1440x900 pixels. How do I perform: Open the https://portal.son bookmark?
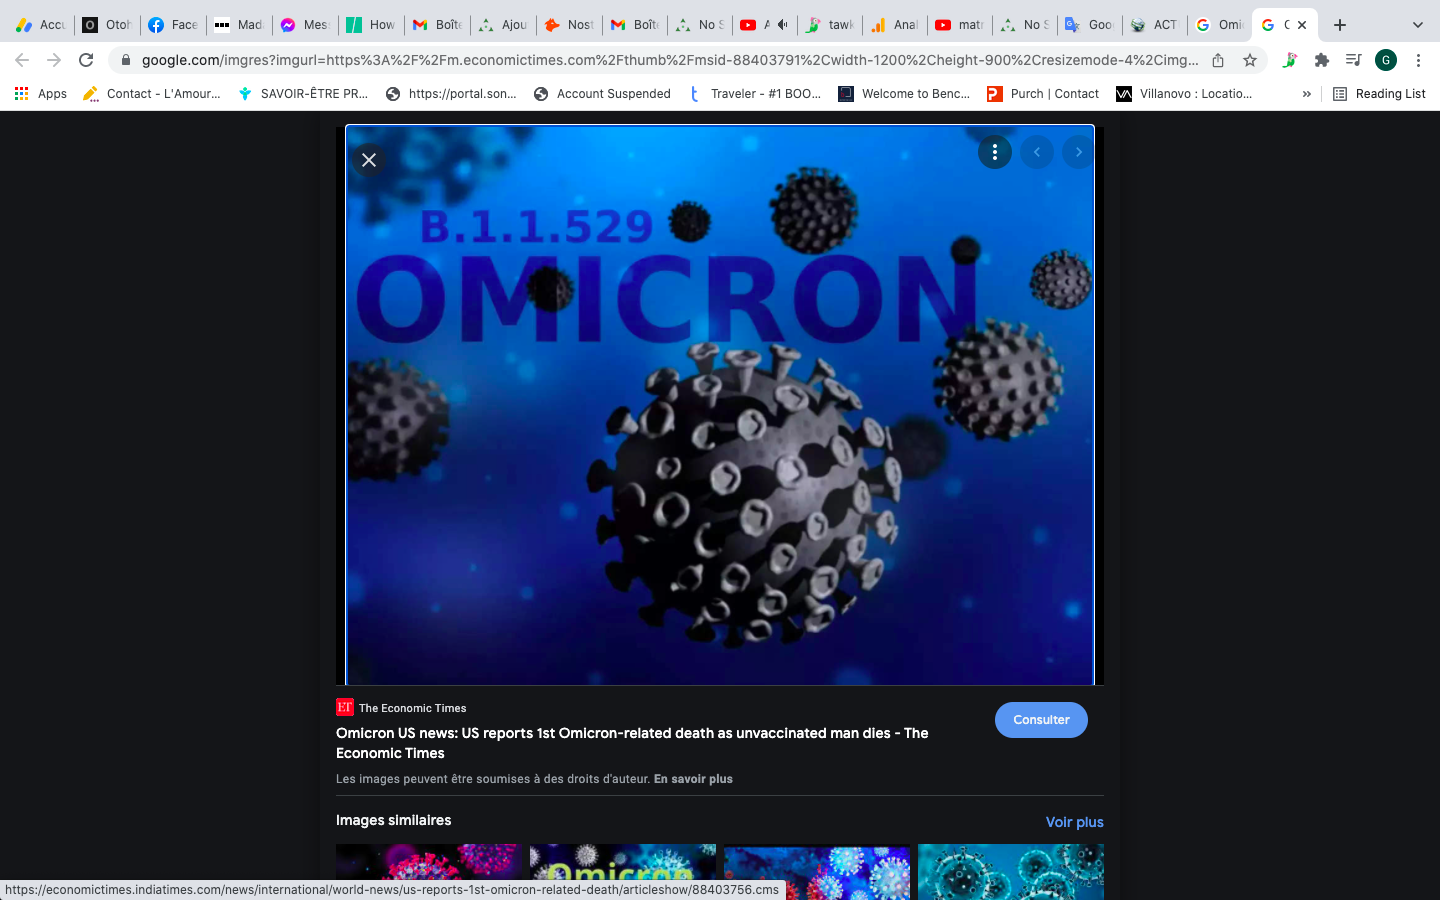451,94
